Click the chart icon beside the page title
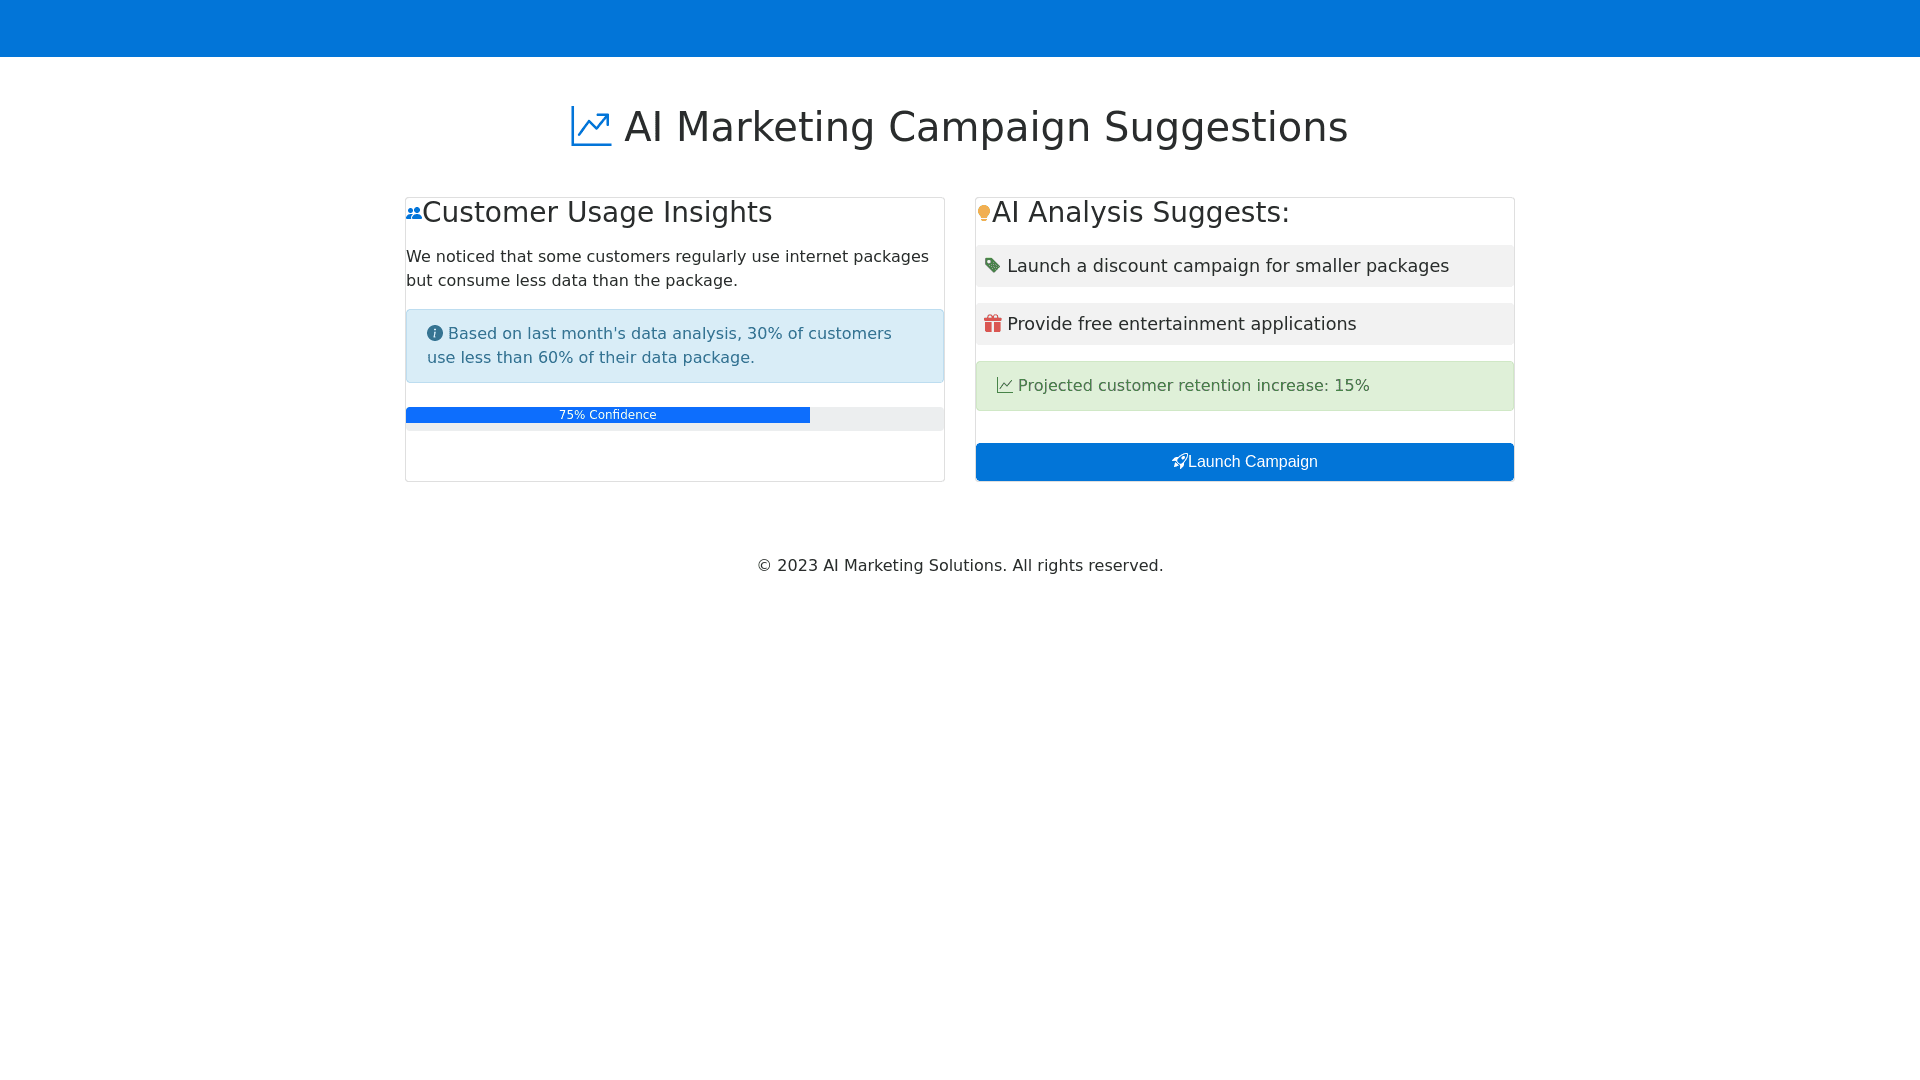The width and height of the screenshot is (1920, 1080). tap(591, 127)
